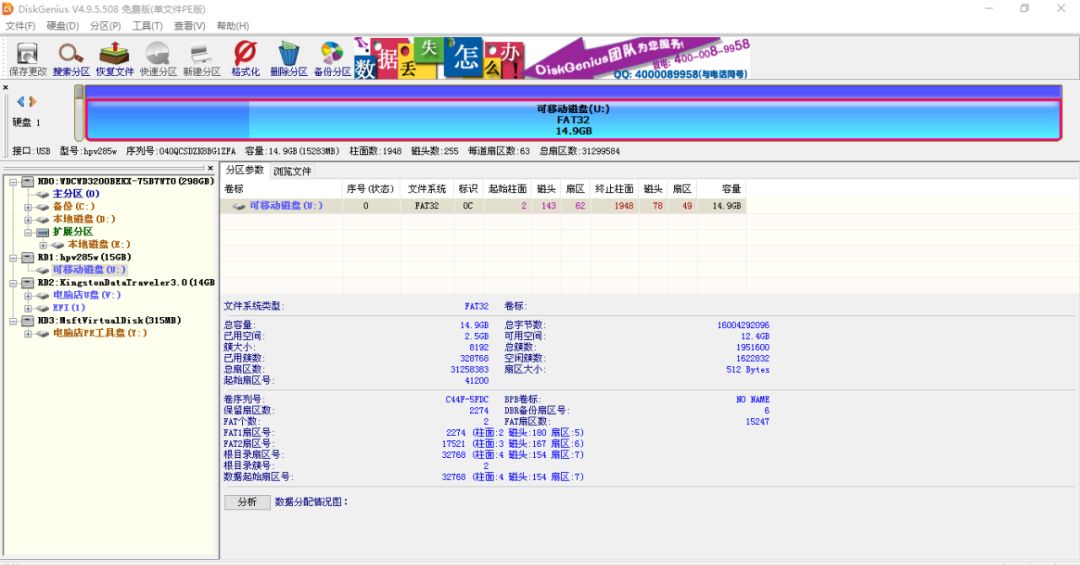Open the 工具(T) menu

[x=147, y=25]
